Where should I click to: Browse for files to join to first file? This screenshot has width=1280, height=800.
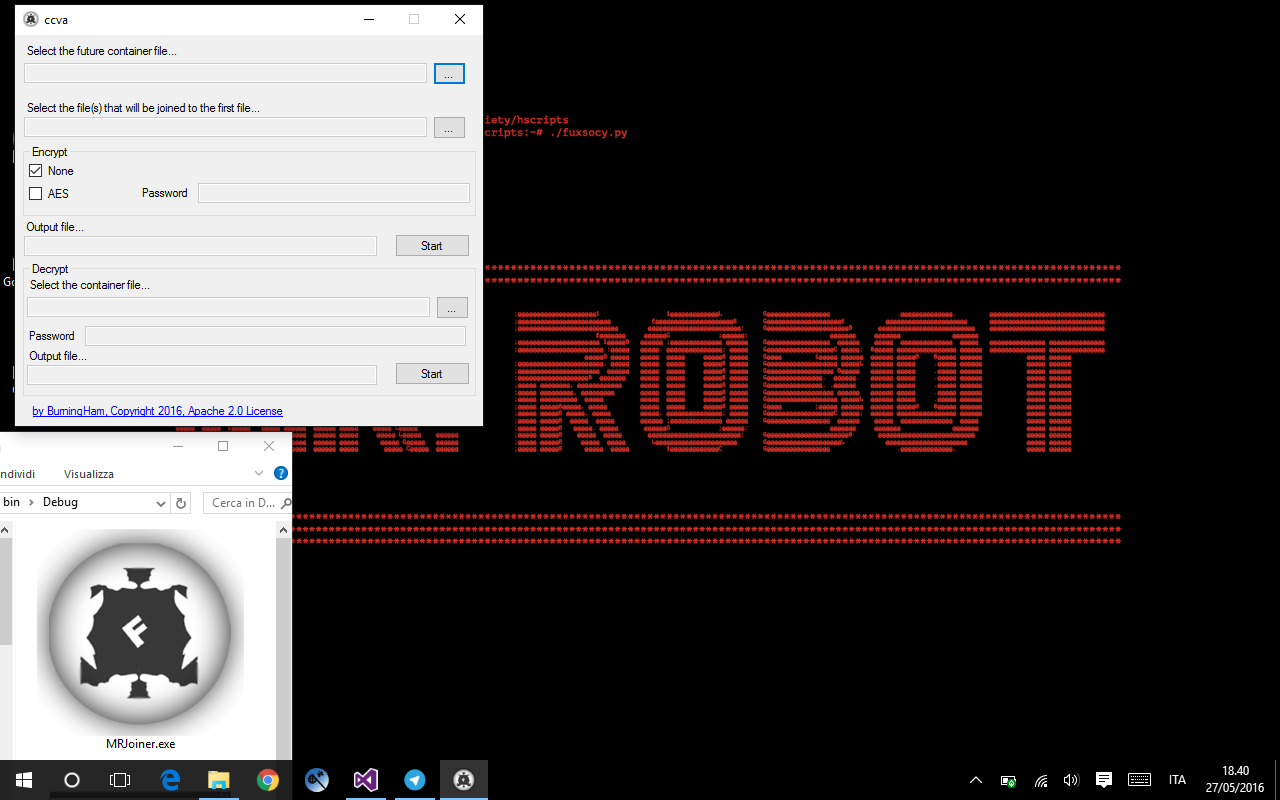coord(449,127)
